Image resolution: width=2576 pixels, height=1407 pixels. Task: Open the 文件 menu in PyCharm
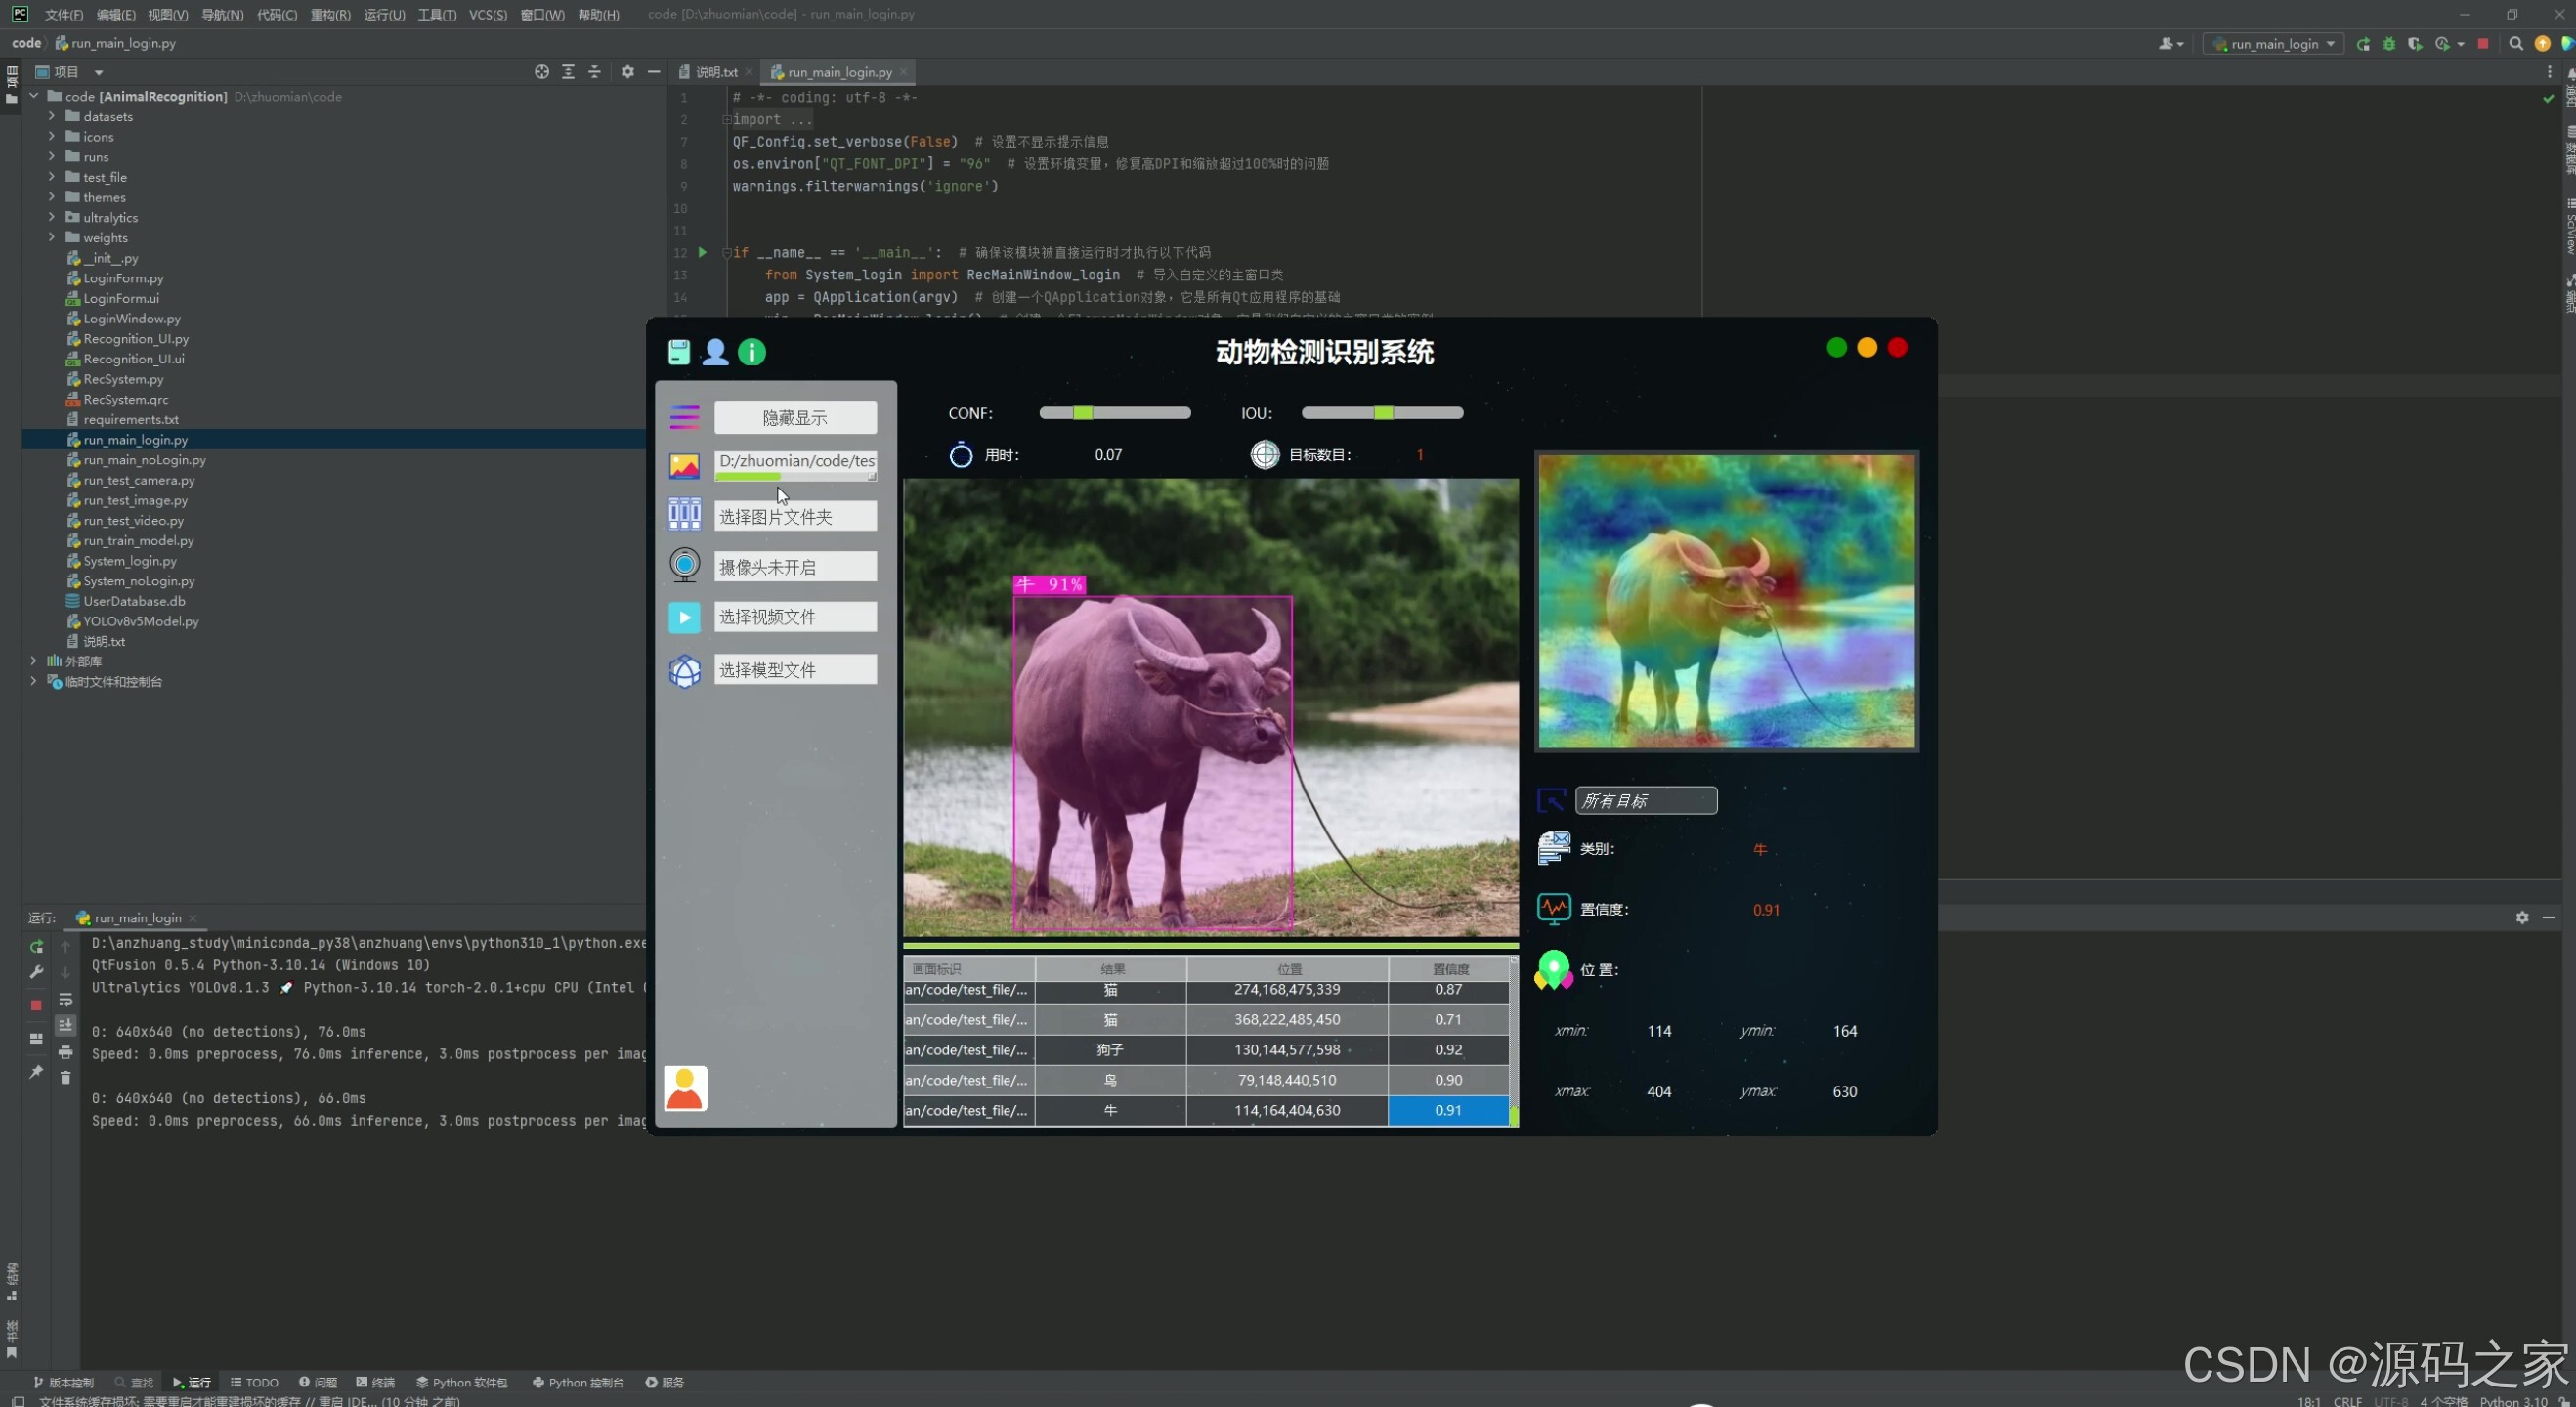point(62,14)
